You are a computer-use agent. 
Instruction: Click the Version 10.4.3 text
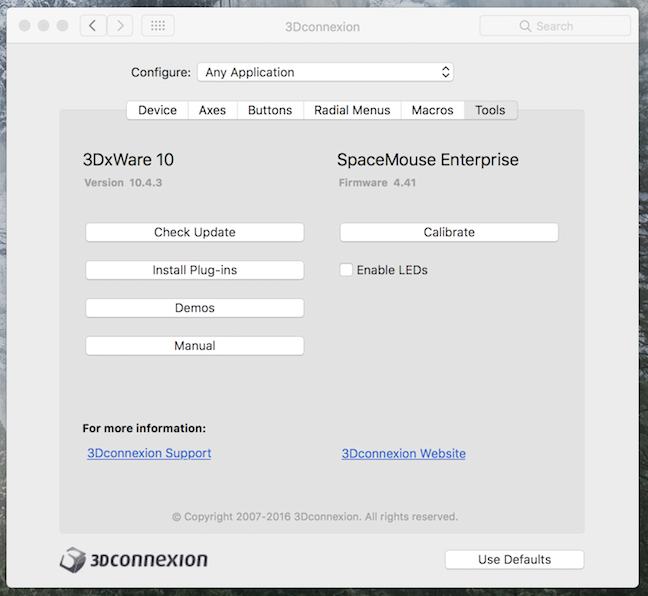(123, 183)
